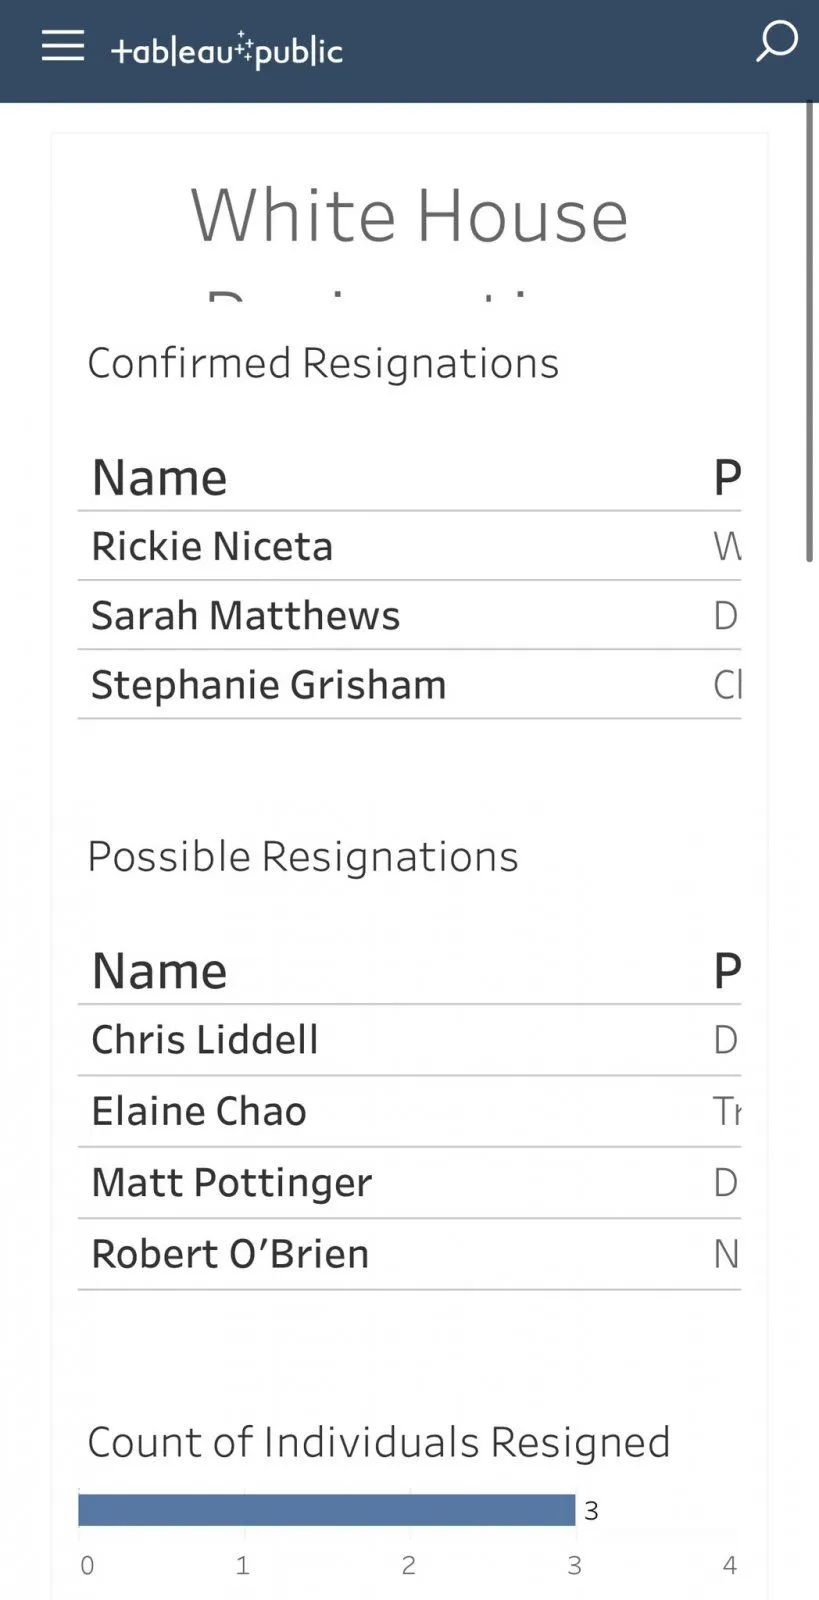
Task: Click the bar value label 3
Action: 591,1511
